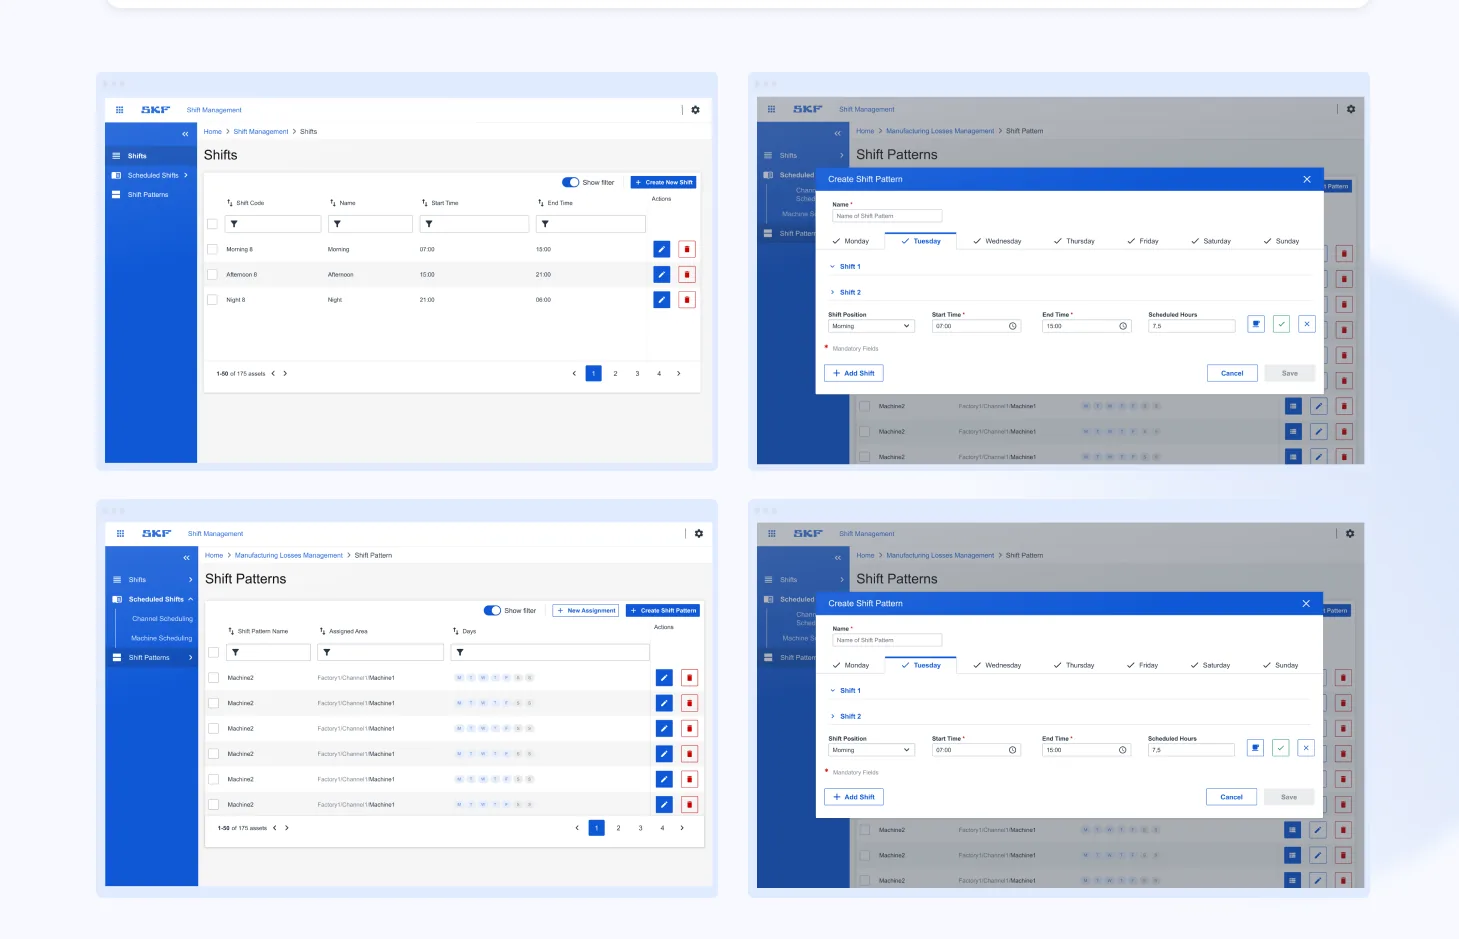Edit the first Machine2 row on the undimmed Shift Patterns page
The image size is (1459, 939).
click(664, 678)
